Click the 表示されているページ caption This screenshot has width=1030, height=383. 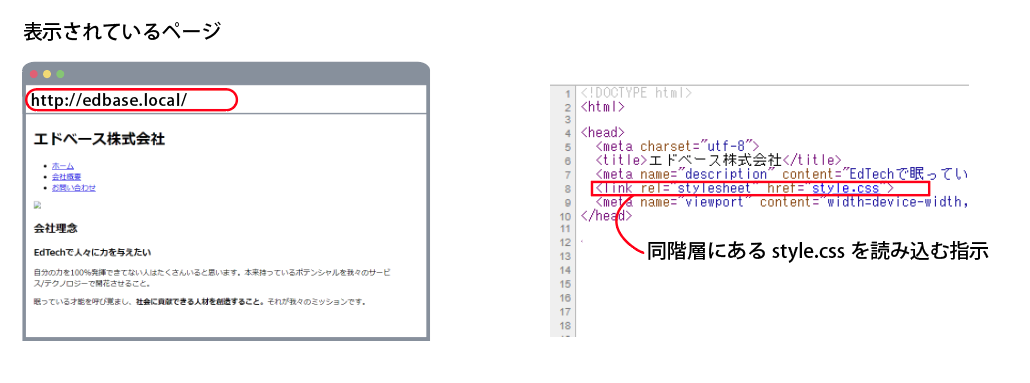tap(122, 32)
